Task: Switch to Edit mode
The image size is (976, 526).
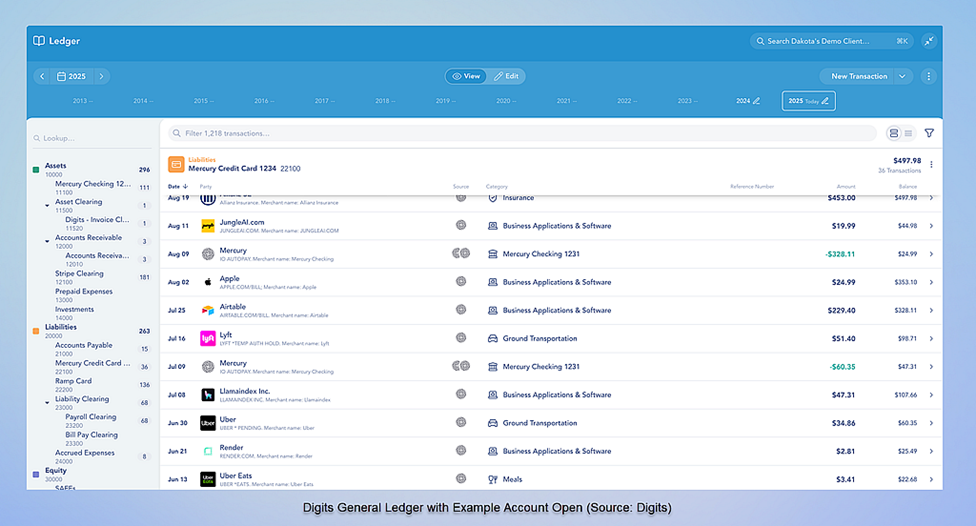Action: click(x=506, y=76)
